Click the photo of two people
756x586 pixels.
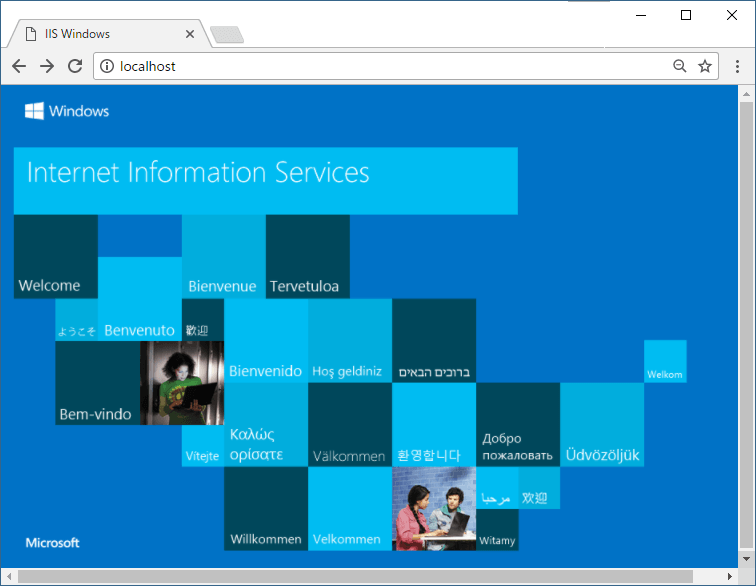(433, 509)
